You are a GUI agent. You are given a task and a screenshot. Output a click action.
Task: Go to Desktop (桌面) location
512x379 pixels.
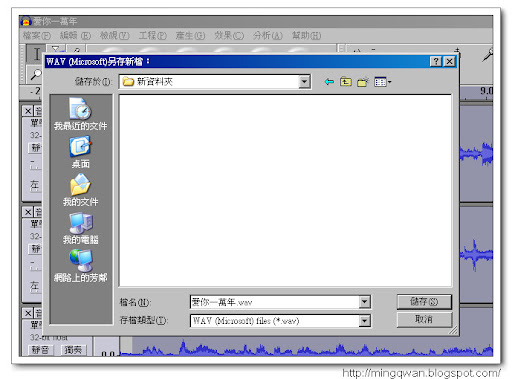click(80, 152)
